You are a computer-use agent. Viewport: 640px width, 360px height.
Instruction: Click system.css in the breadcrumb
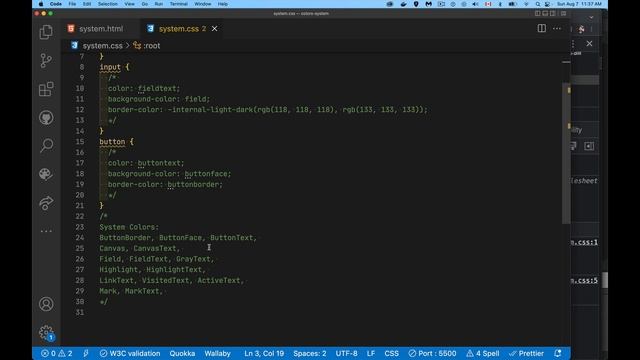102,46
